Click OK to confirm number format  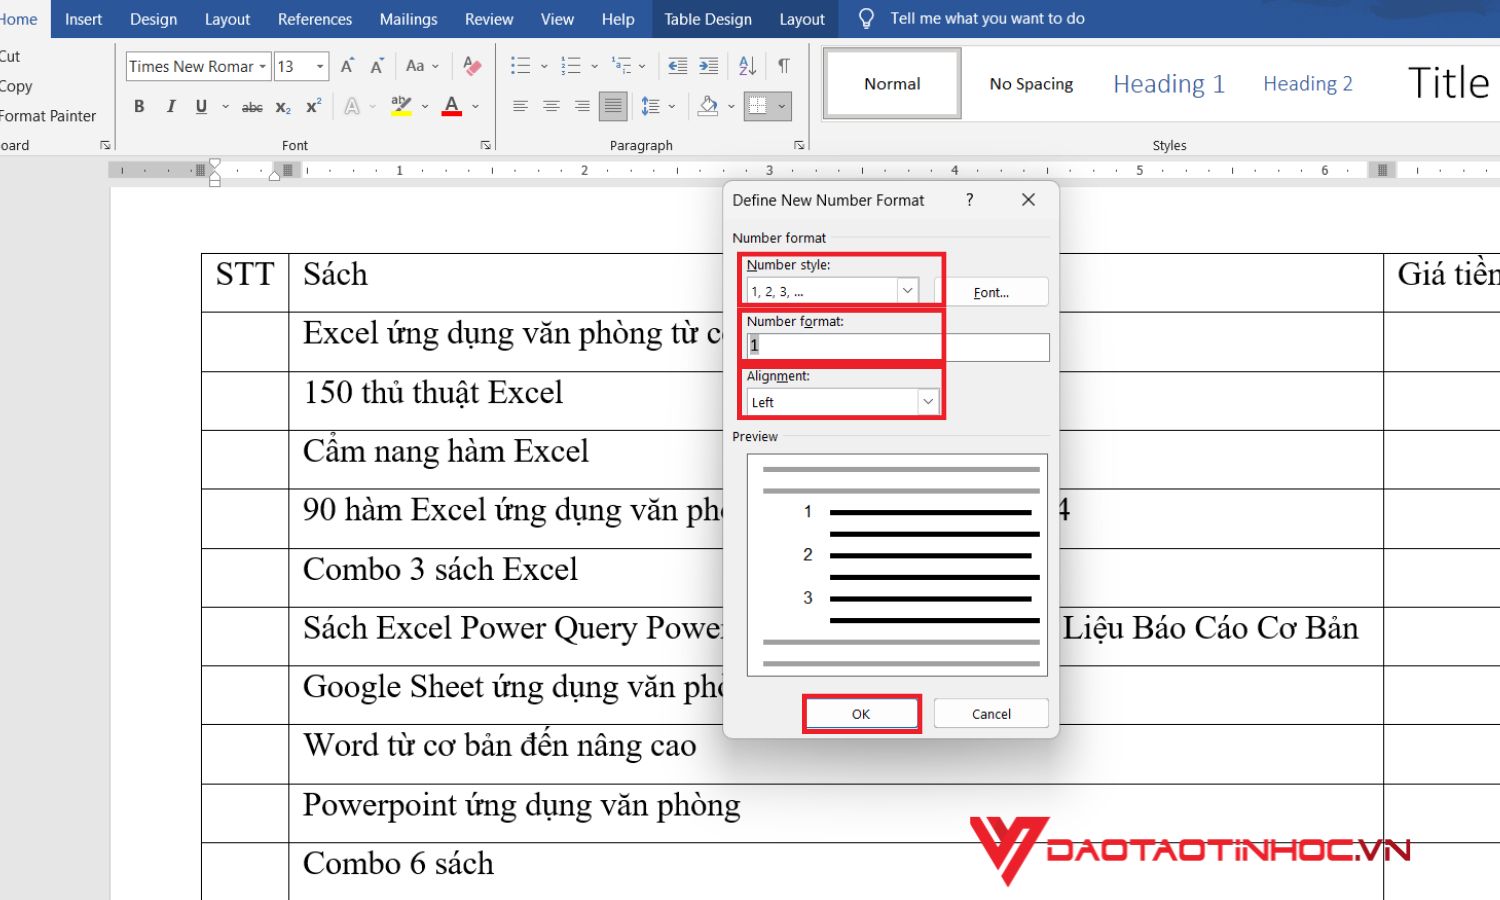[861, 713]
